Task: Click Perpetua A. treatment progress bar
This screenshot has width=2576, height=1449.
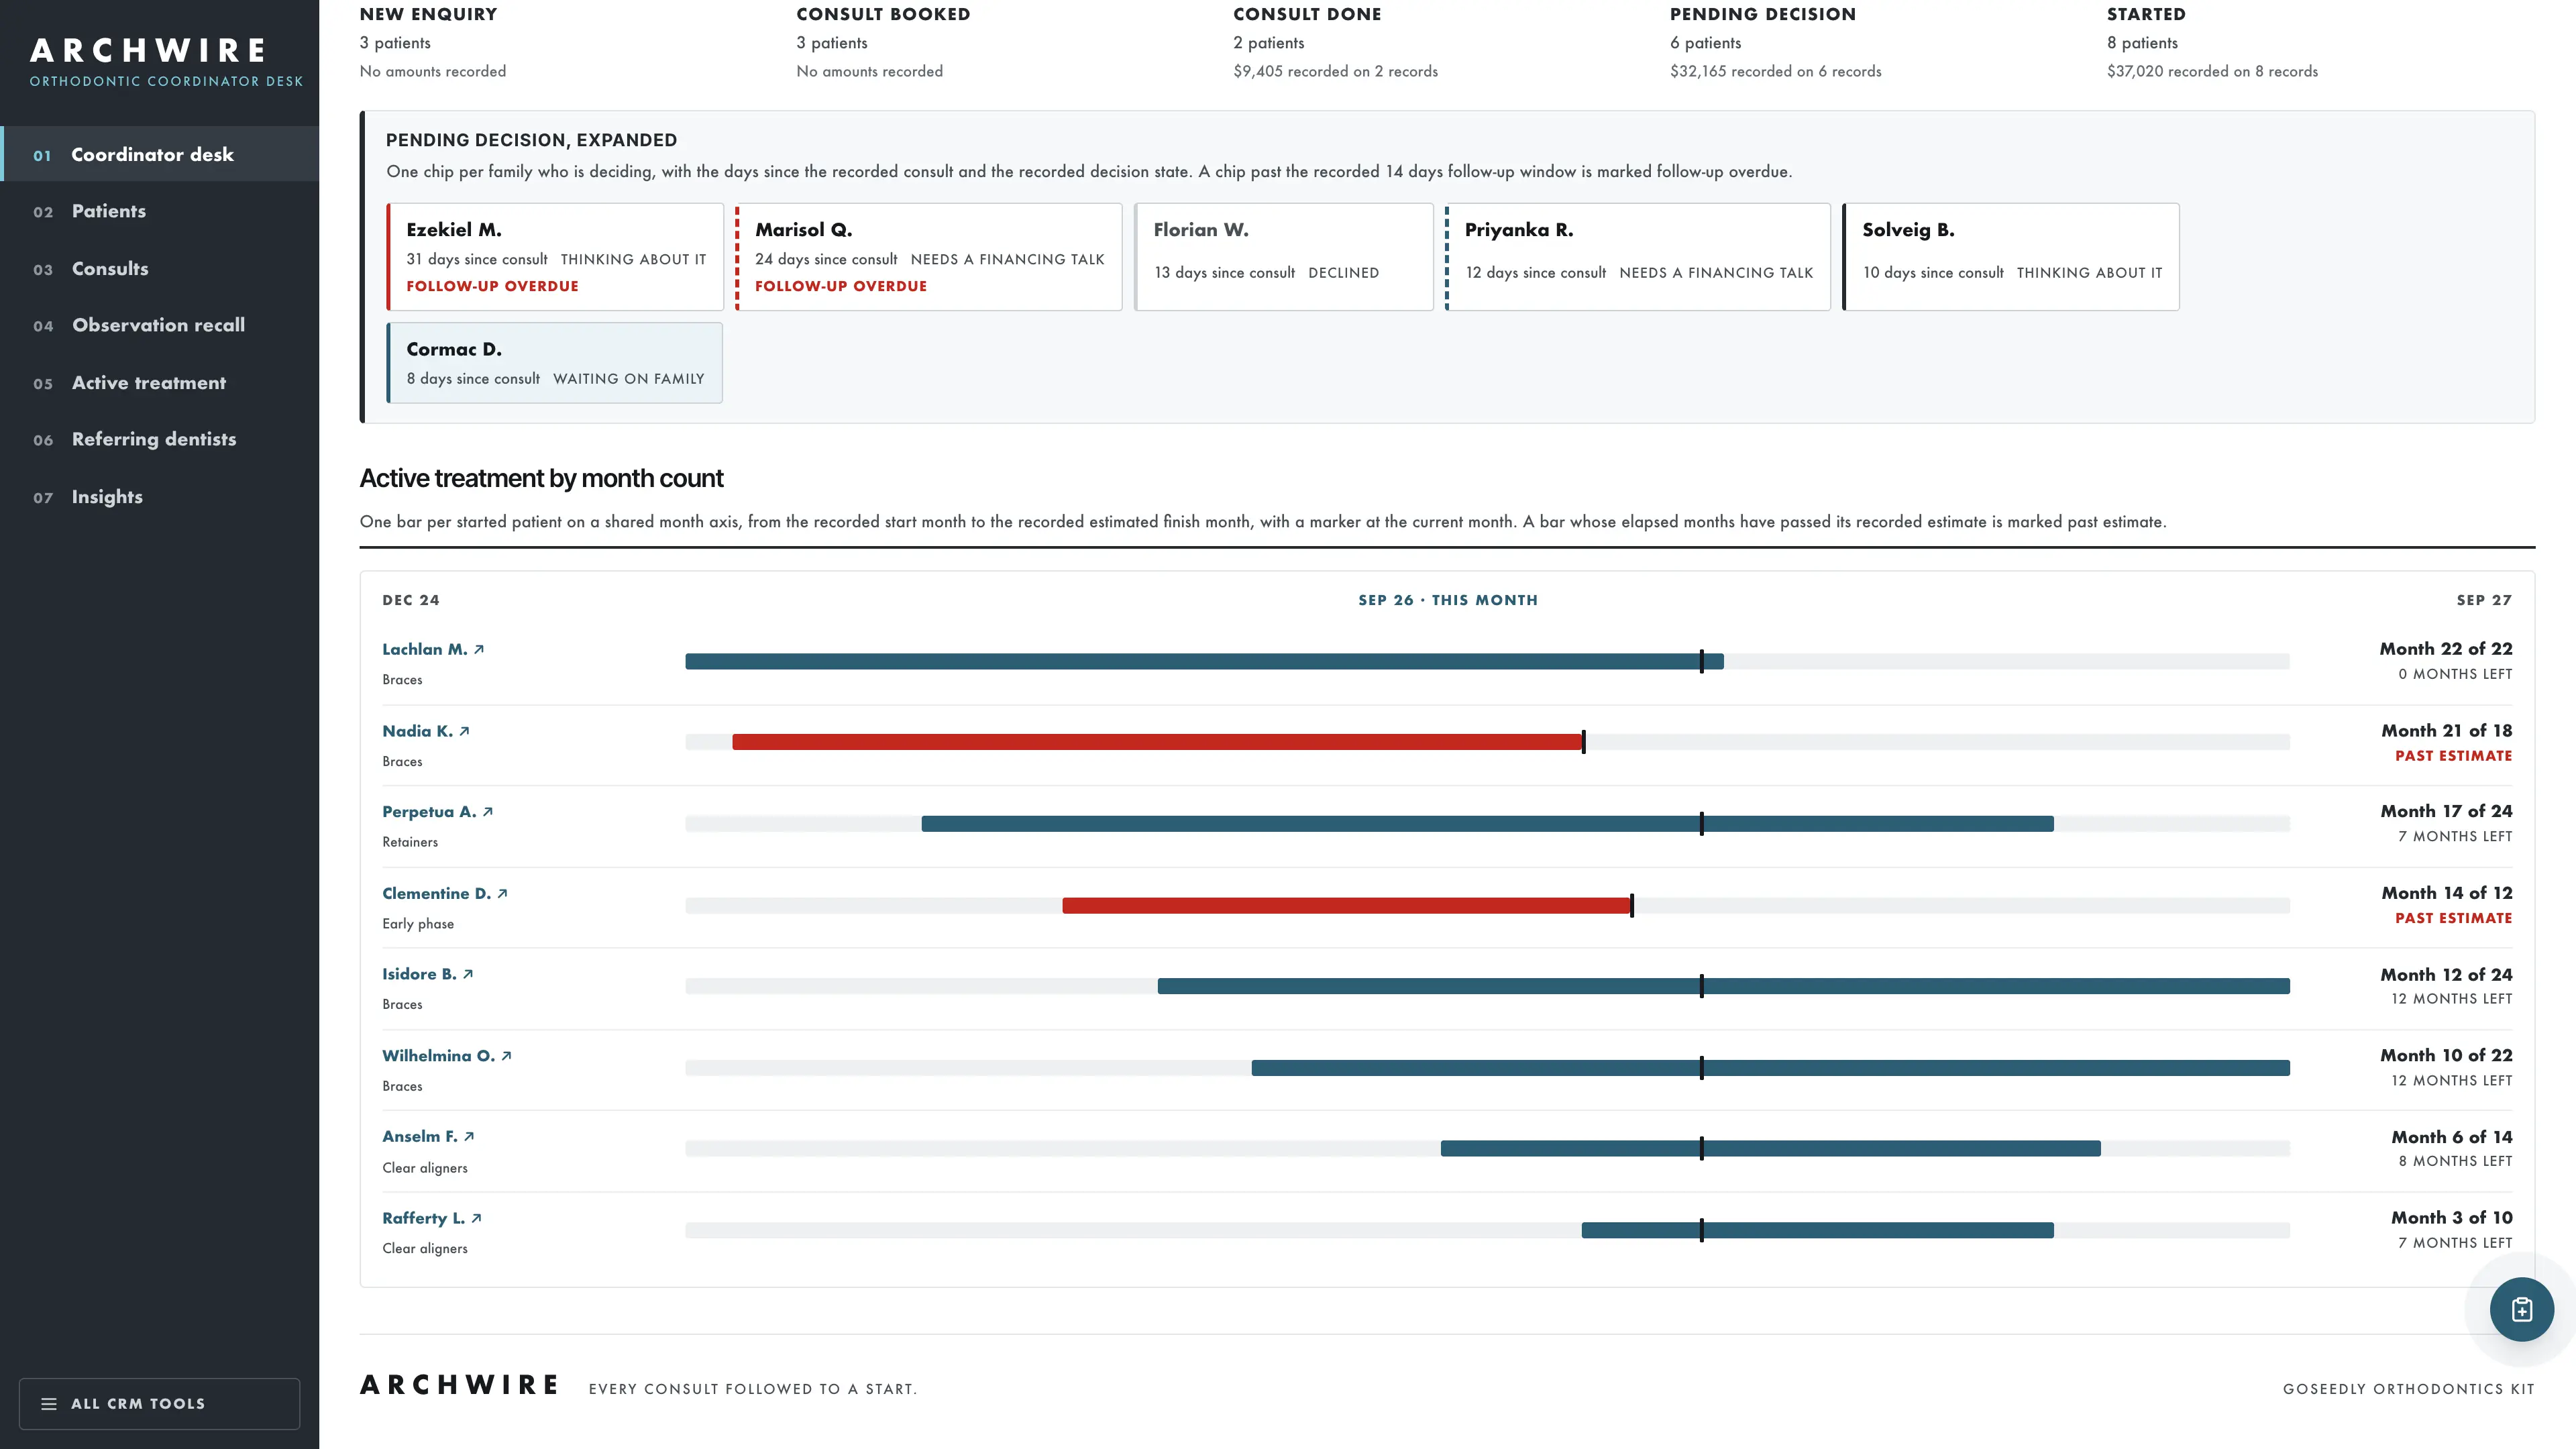Action: [x=1488, y=824]
